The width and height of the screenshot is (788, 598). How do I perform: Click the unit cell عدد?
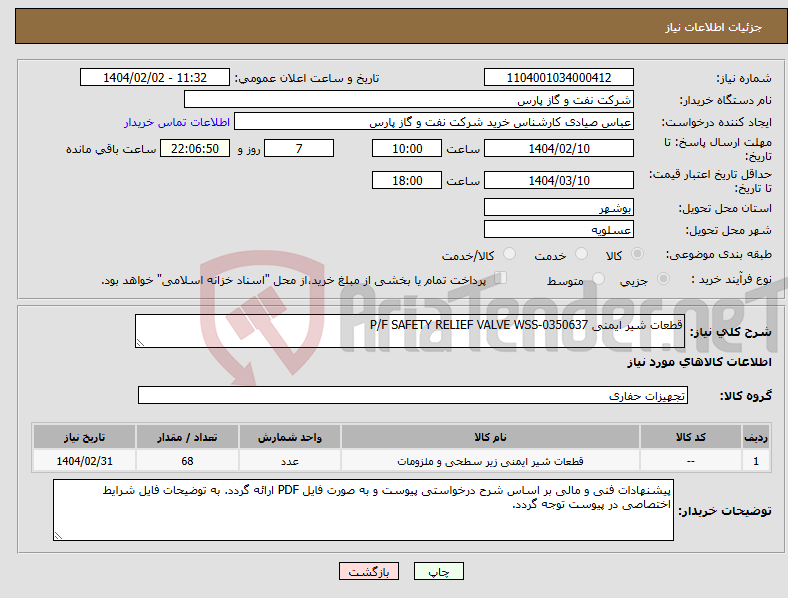coord(290,461)
